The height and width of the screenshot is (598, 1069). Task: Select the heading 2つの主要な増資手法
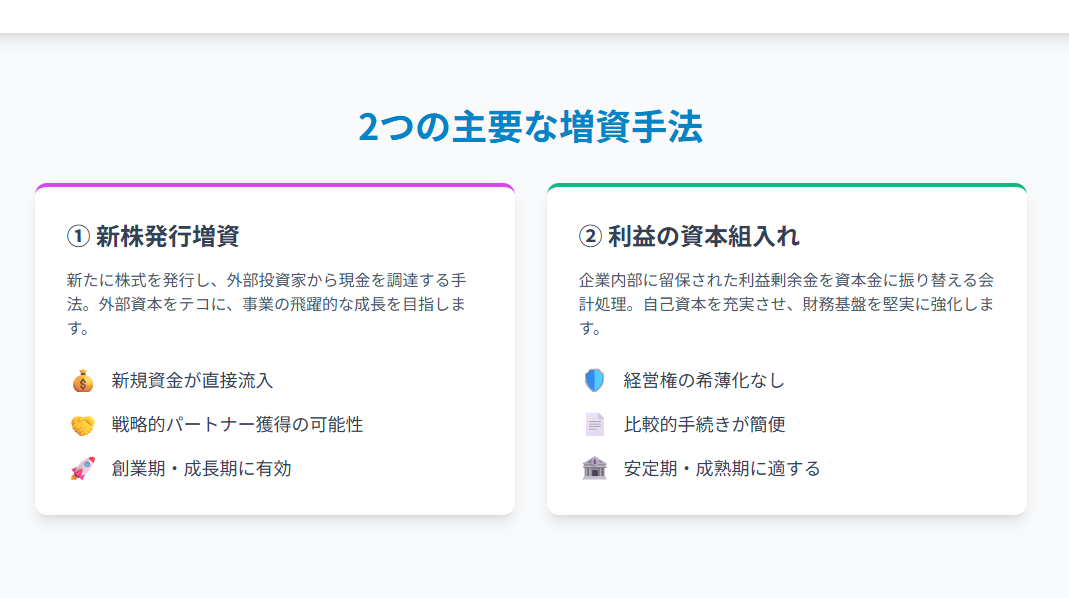tap(530, 127)
